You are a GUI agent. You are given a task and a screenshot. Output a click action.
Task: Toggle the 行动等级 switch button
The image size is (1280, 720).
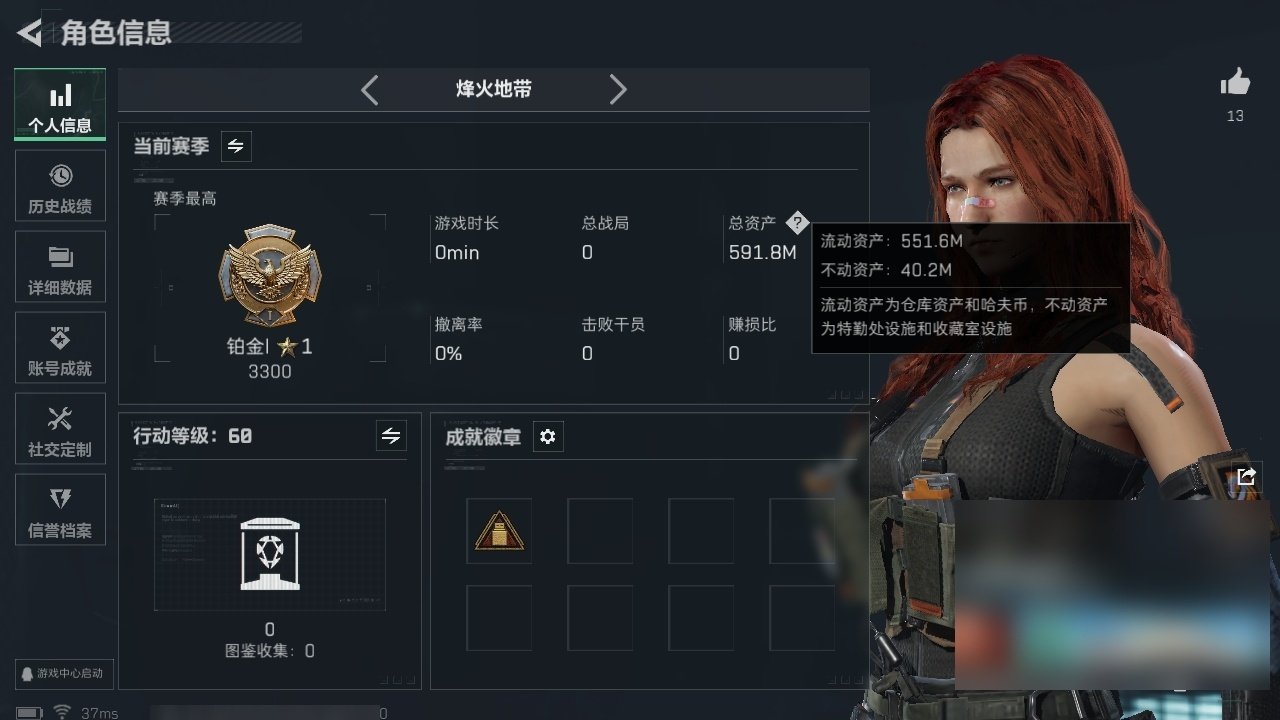pos(391,436)
